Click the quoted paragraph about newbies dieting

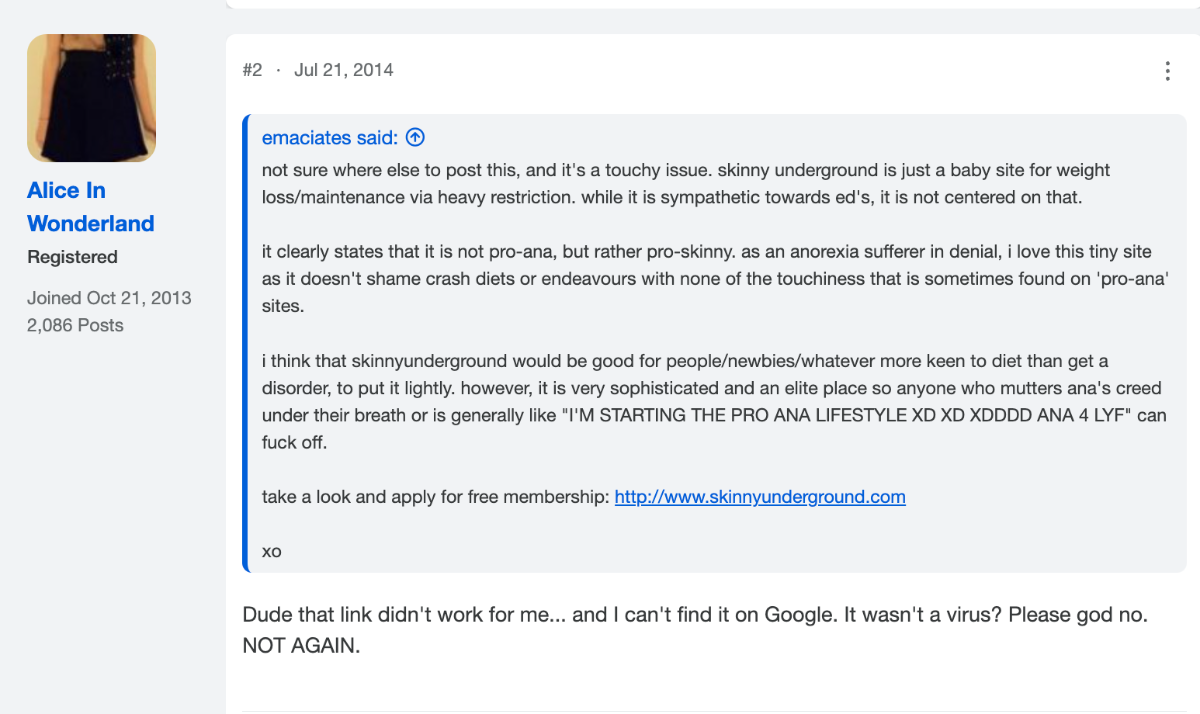pos(714,401)
